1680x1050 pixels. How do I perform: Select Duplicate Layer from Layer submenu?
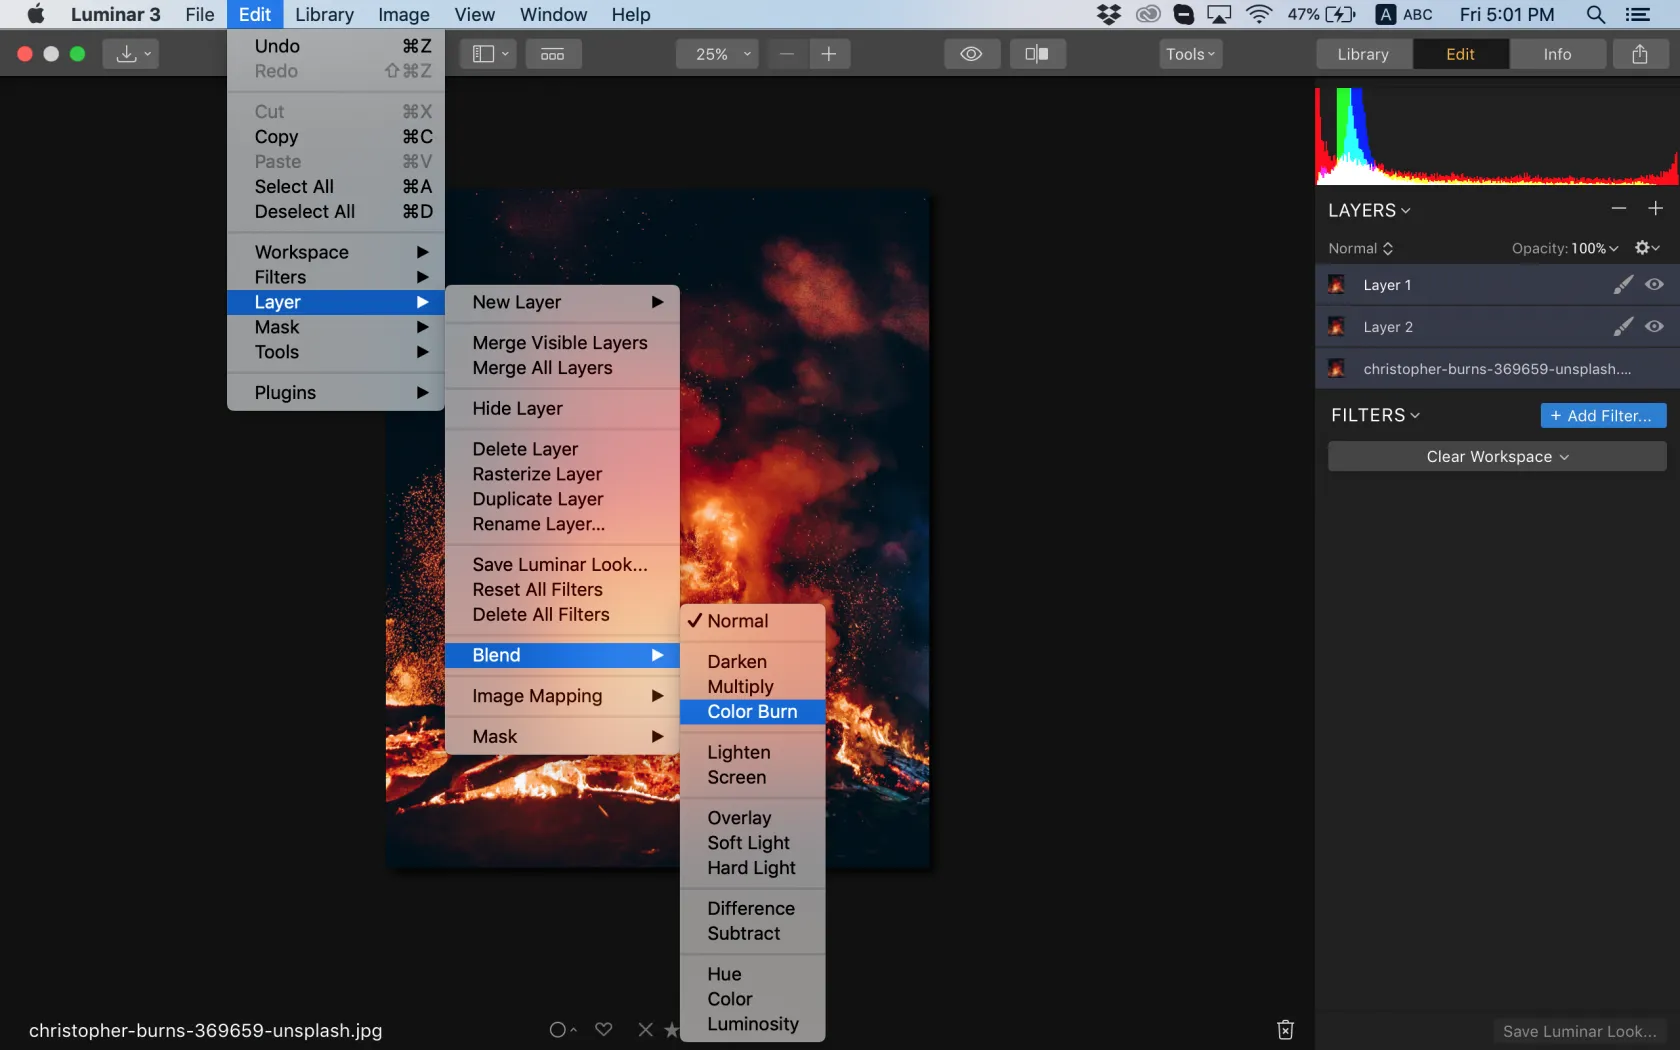click(x=538, y=499)
